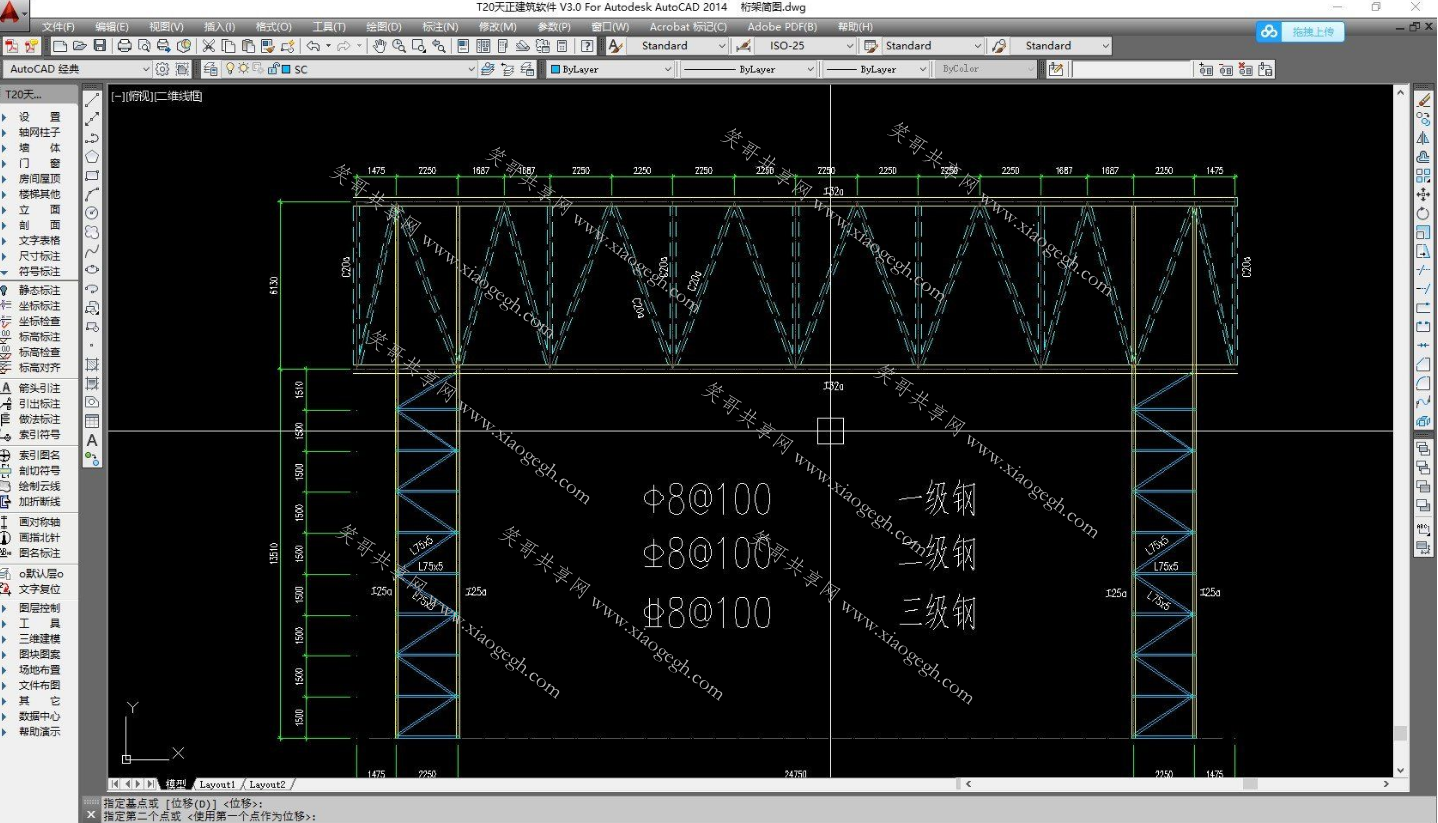The height and width of the screenshot is (823, 1438).
Task: Click the 二维线框 visual style label
Action: tap(178, 97)
